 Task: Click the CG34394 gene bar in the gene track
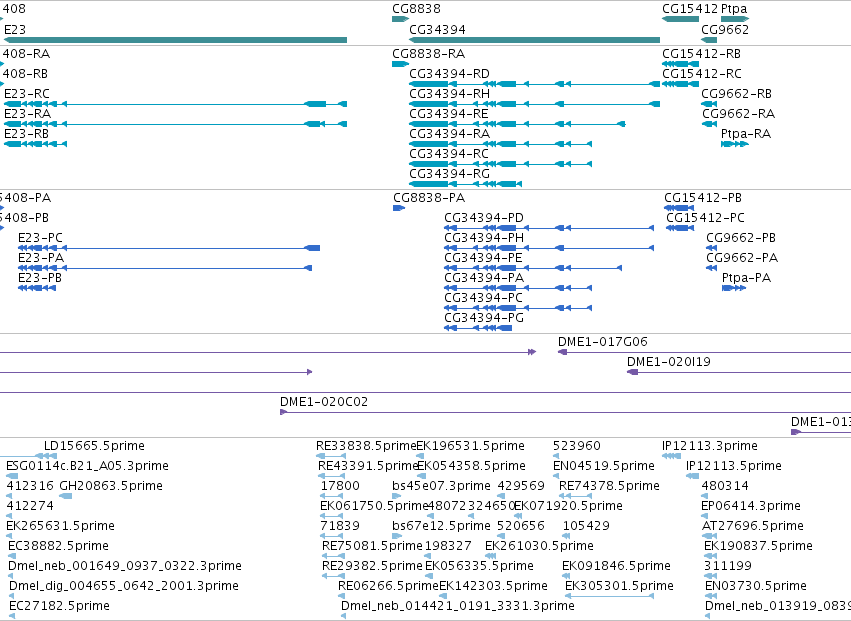click(535, 40)
